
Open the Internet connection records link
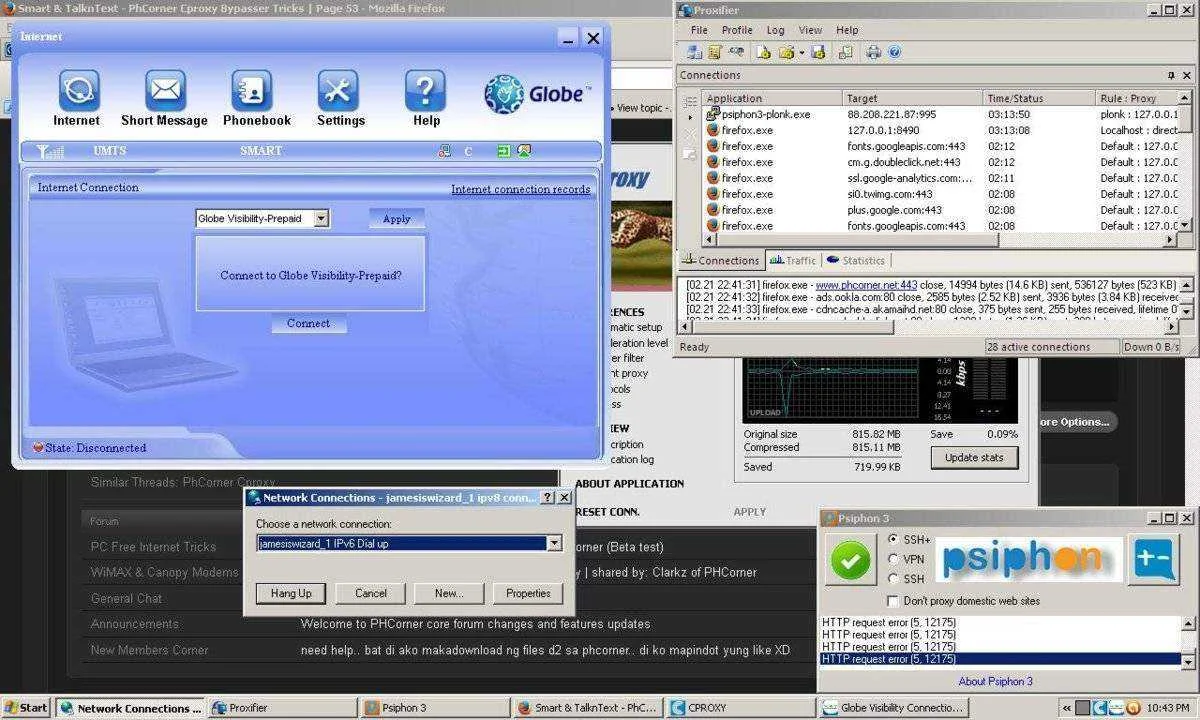pos(520,189)
